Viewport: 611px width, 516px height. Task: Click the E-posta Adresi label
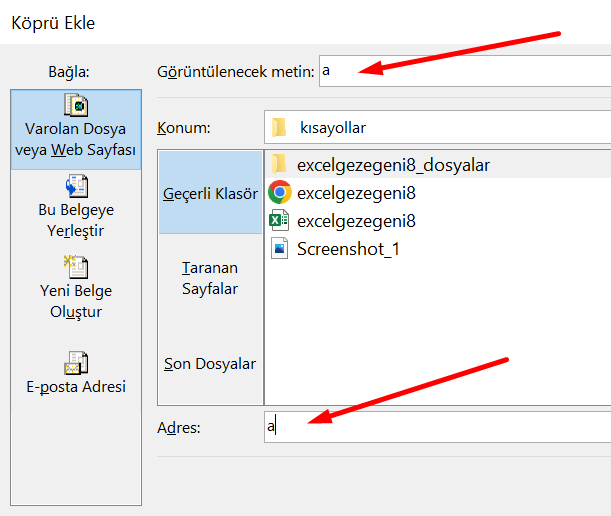point(76,387)
